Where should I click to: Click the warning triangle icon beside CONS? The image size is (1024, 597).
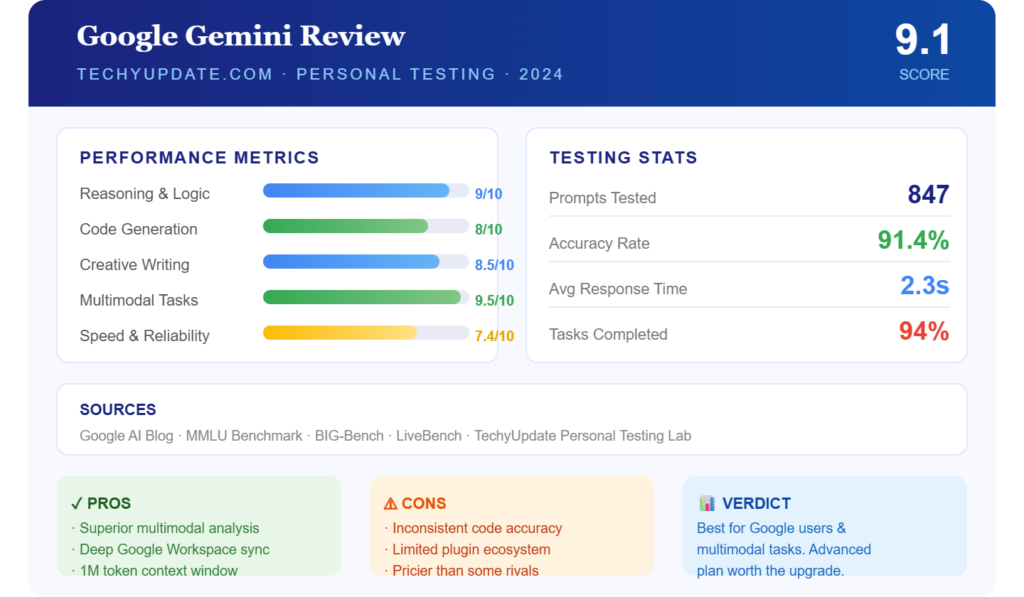click(390, 504)
